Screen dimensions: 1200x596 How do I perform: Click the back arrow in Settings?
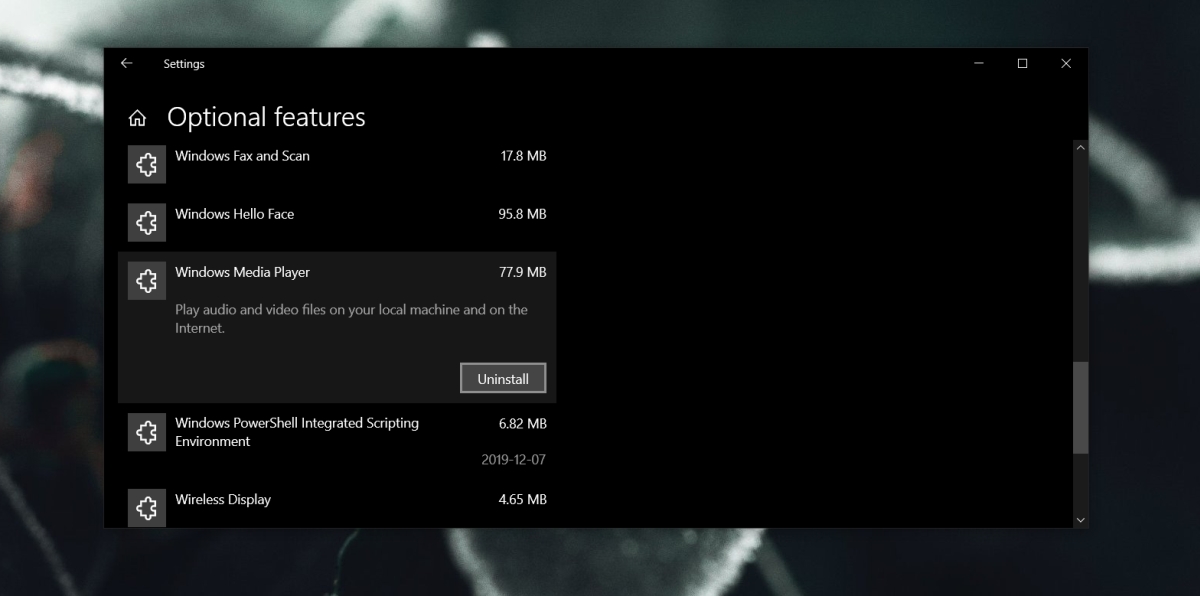click(126, 63)
